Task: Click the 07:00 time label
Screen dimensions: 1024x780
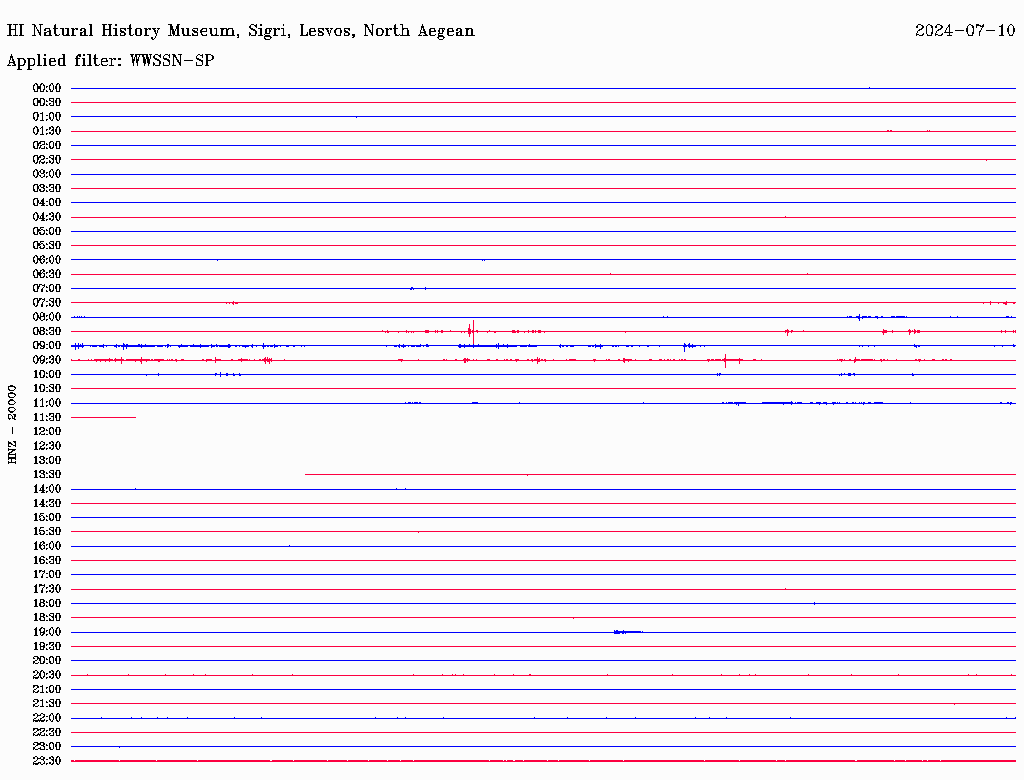Action: 47,289
